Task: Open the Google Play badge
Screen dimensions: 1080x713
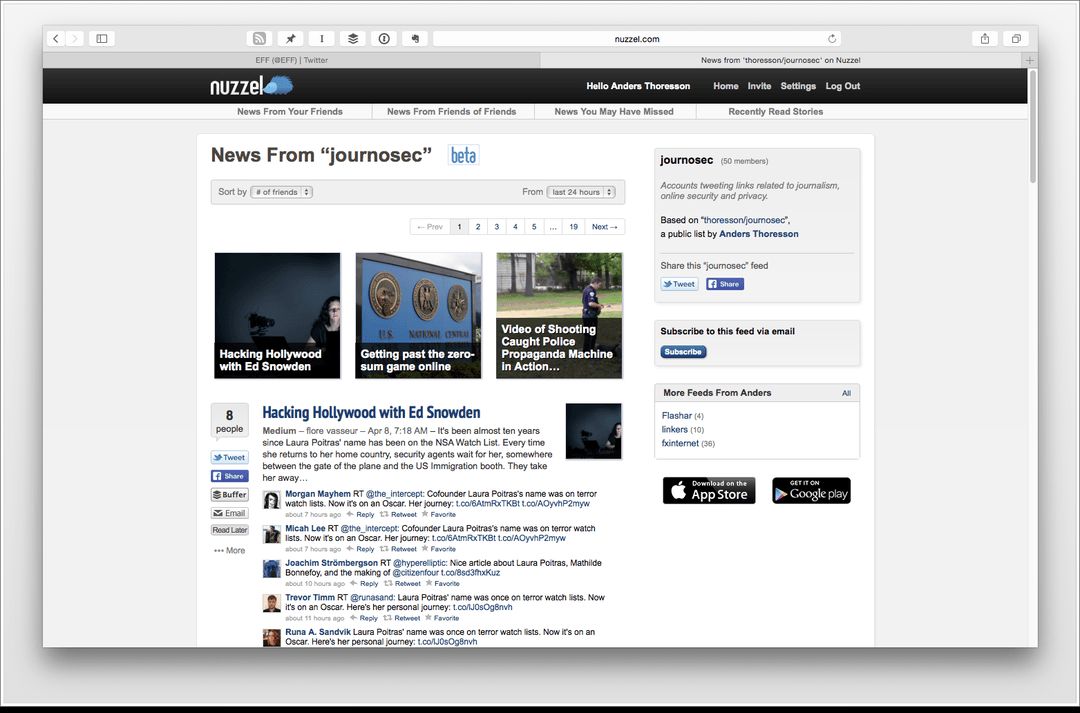Action: pos(811,490)
